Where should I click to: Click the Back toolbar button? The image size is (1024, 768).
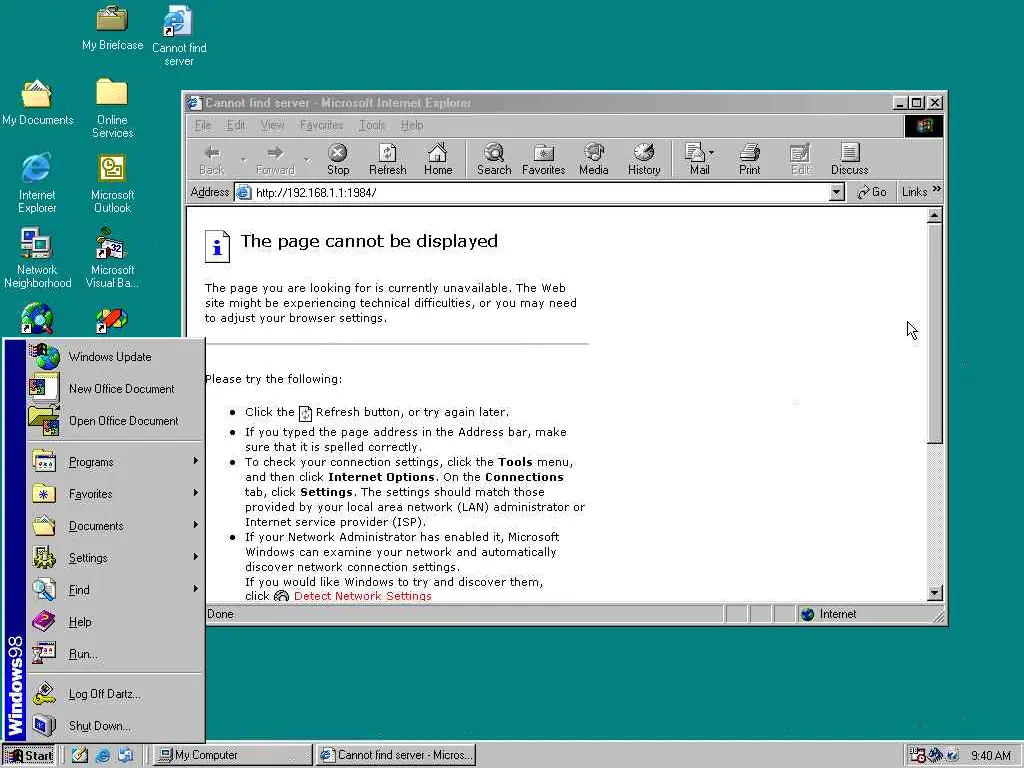tap(211, 159)
